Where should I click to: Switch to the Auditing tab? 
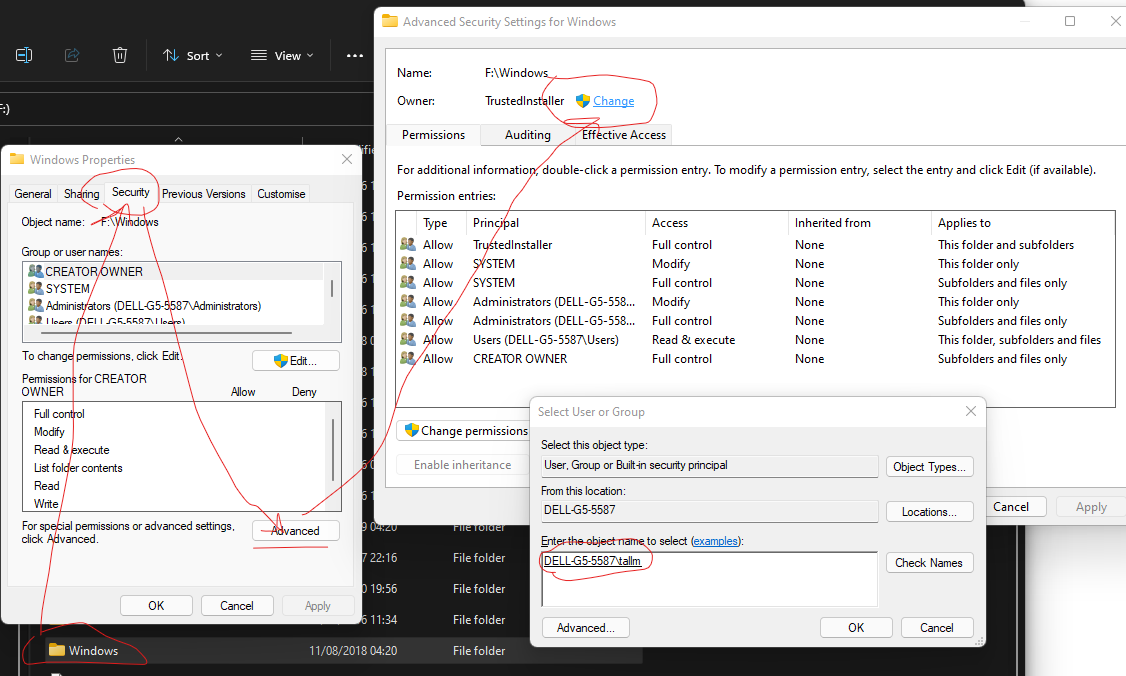tap(527, 135)
